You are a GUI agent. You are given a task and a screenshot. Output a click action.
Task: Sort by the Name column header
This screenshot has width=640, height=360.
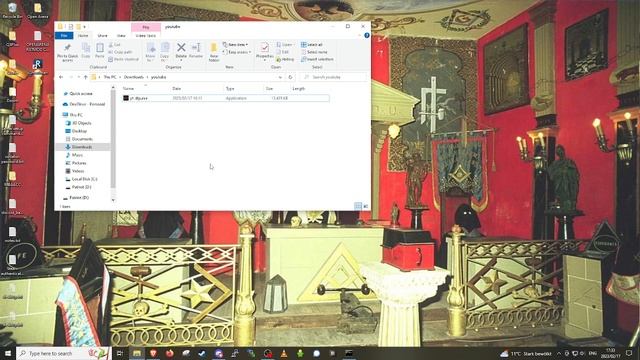tap(128, 88)
